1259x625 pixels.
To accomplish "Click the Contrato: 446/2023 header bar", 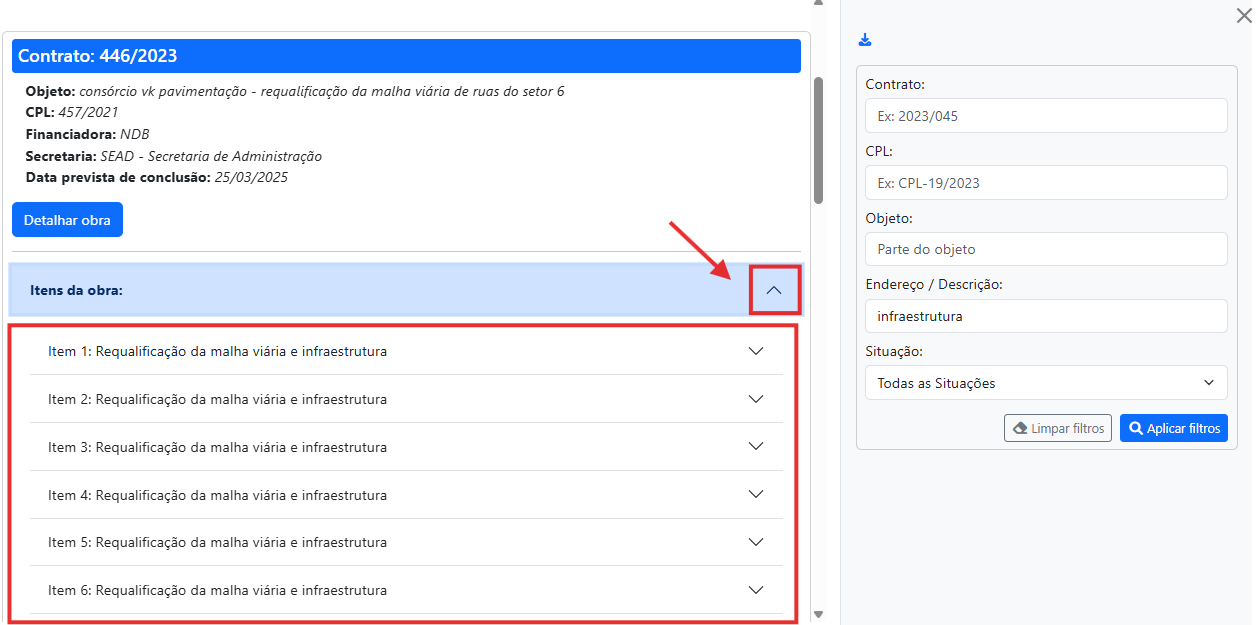I will (x=406, y=56).
